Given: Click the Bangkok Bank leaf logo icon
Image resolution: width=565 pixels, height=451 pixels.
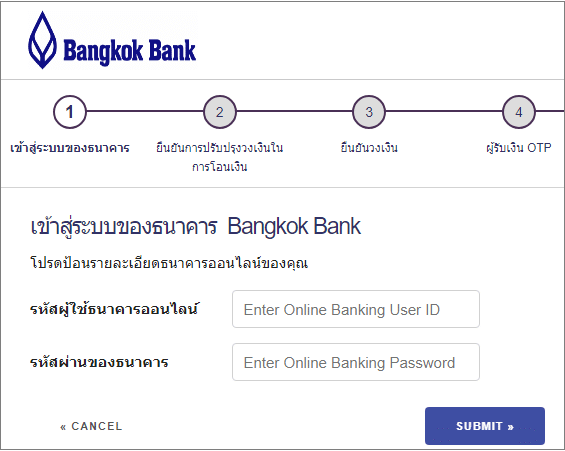Looking at the screenshot, I should (x=43, y=40).
